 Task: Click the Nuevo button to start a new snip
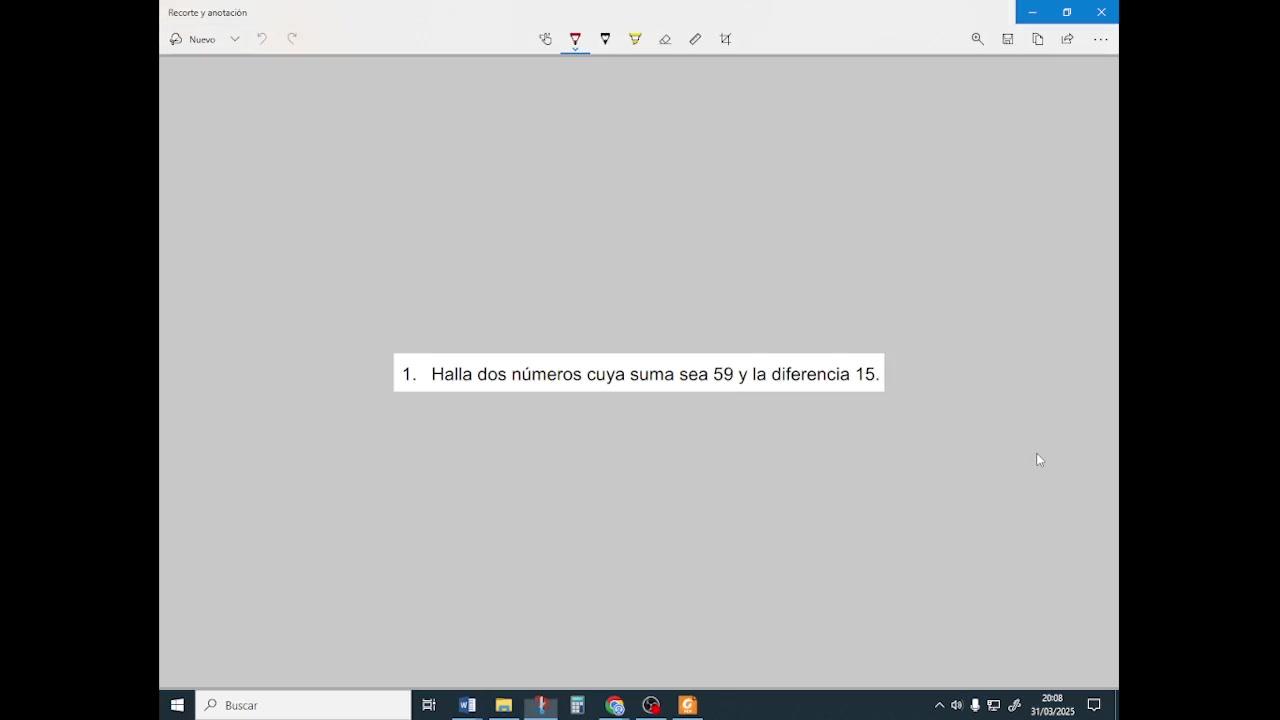pyautogui.click(x=192, y=39)
